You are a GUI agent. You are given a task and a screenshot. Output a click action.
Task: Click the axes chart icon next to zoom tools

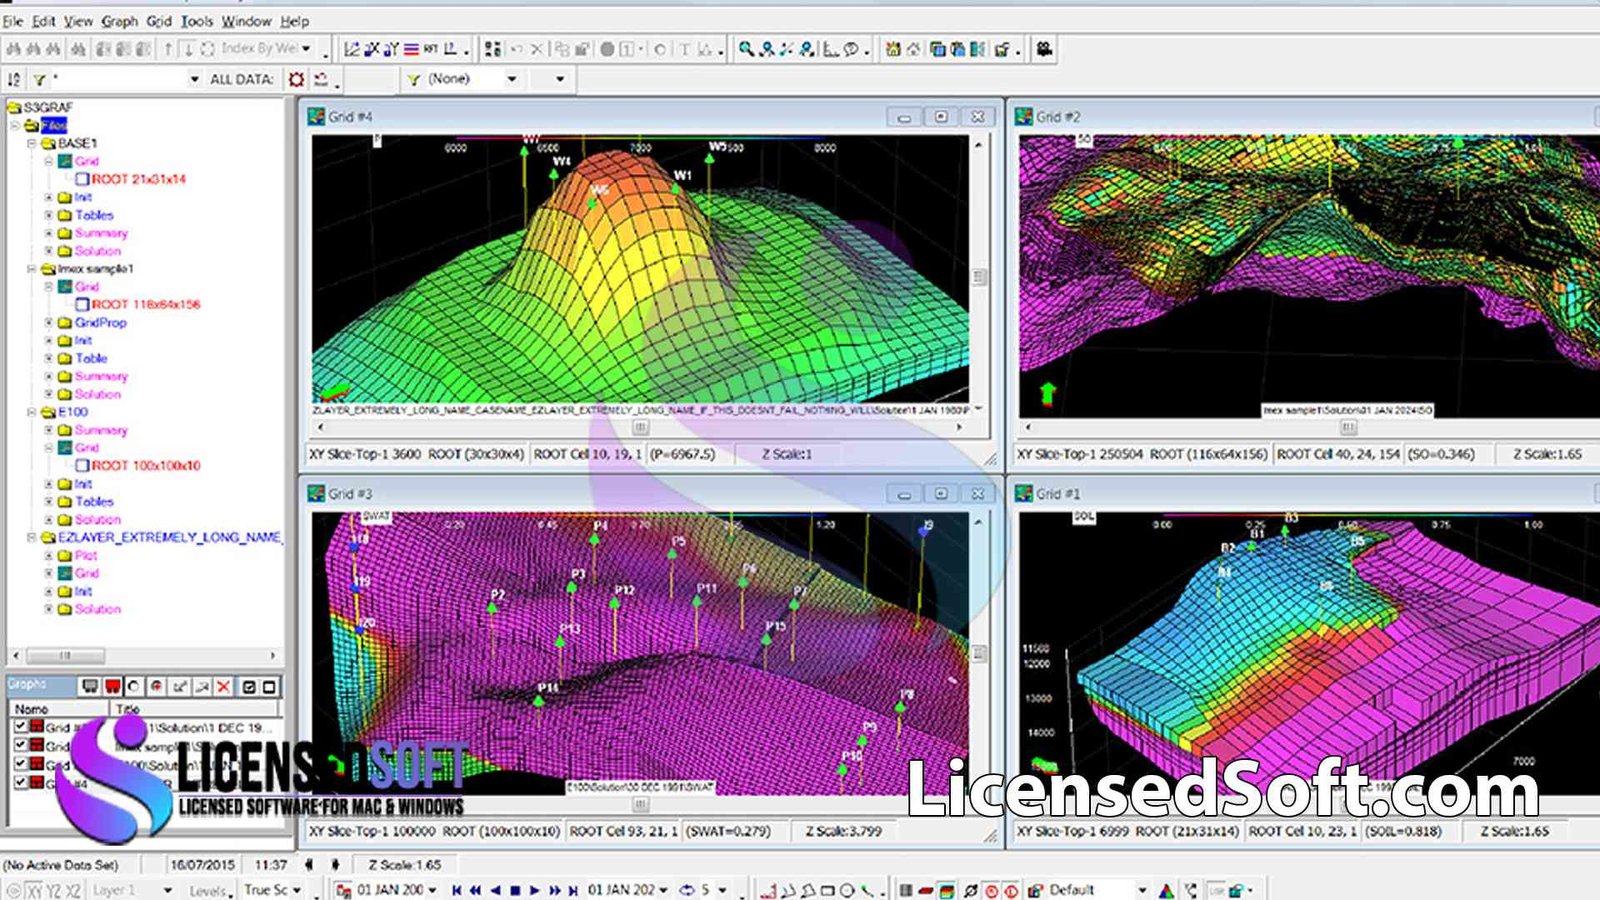[x=830, y=49]
